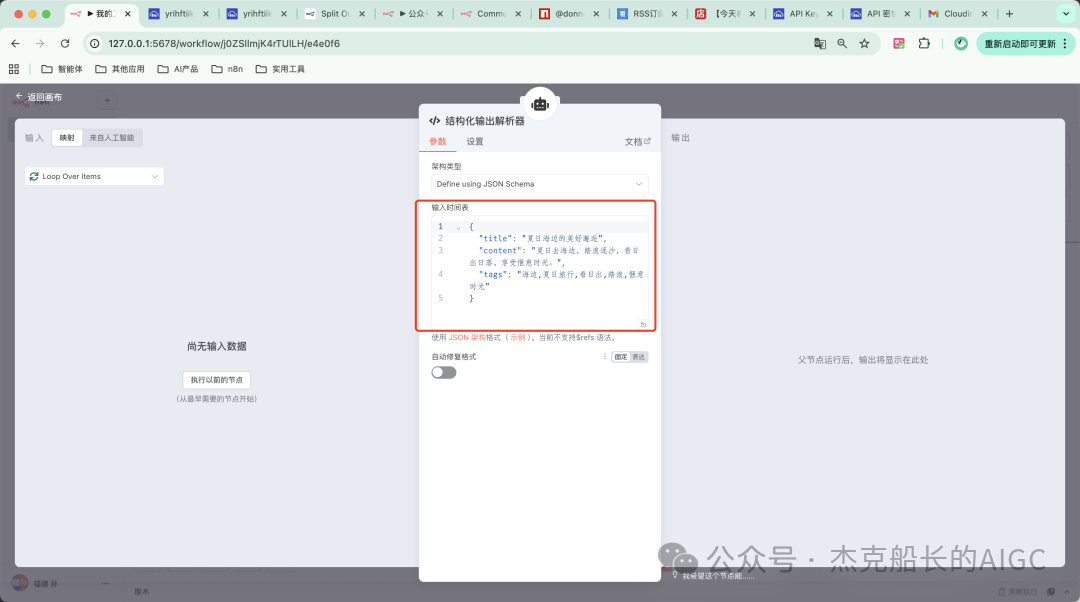Image resolution: width=1080 pixels, height=602 pixels.
Task: Open the apps grid in the bookmarks bar
Action: click(14, 69)
